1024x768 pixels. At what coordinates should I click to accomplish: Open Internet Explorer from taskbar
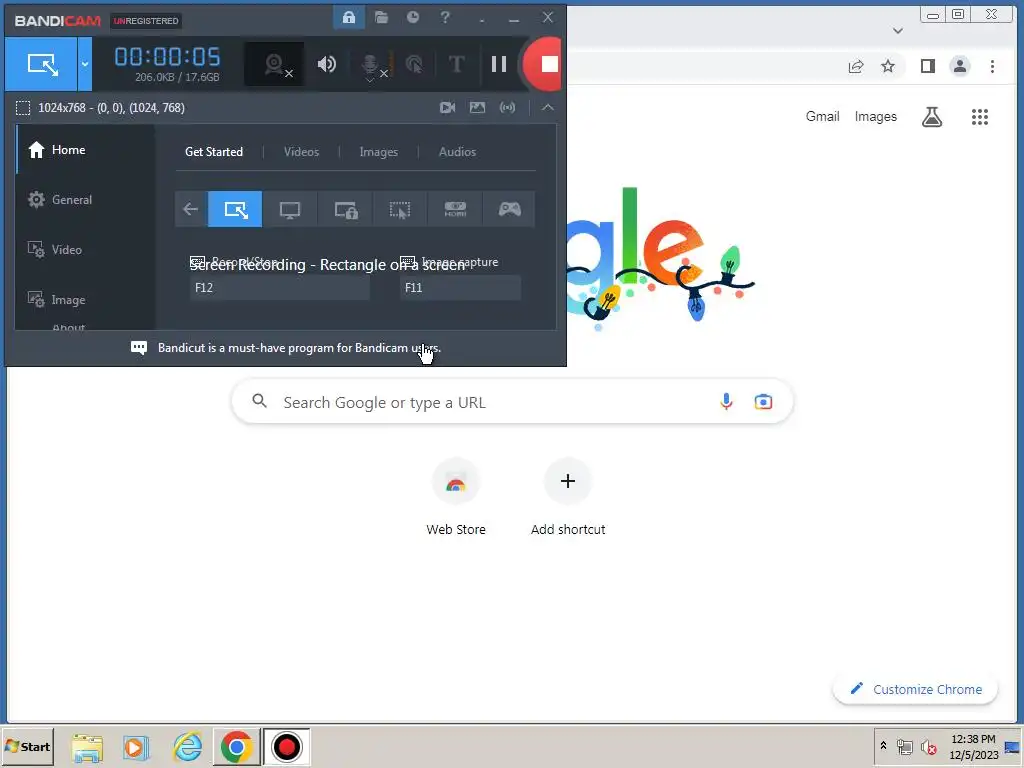187,747
